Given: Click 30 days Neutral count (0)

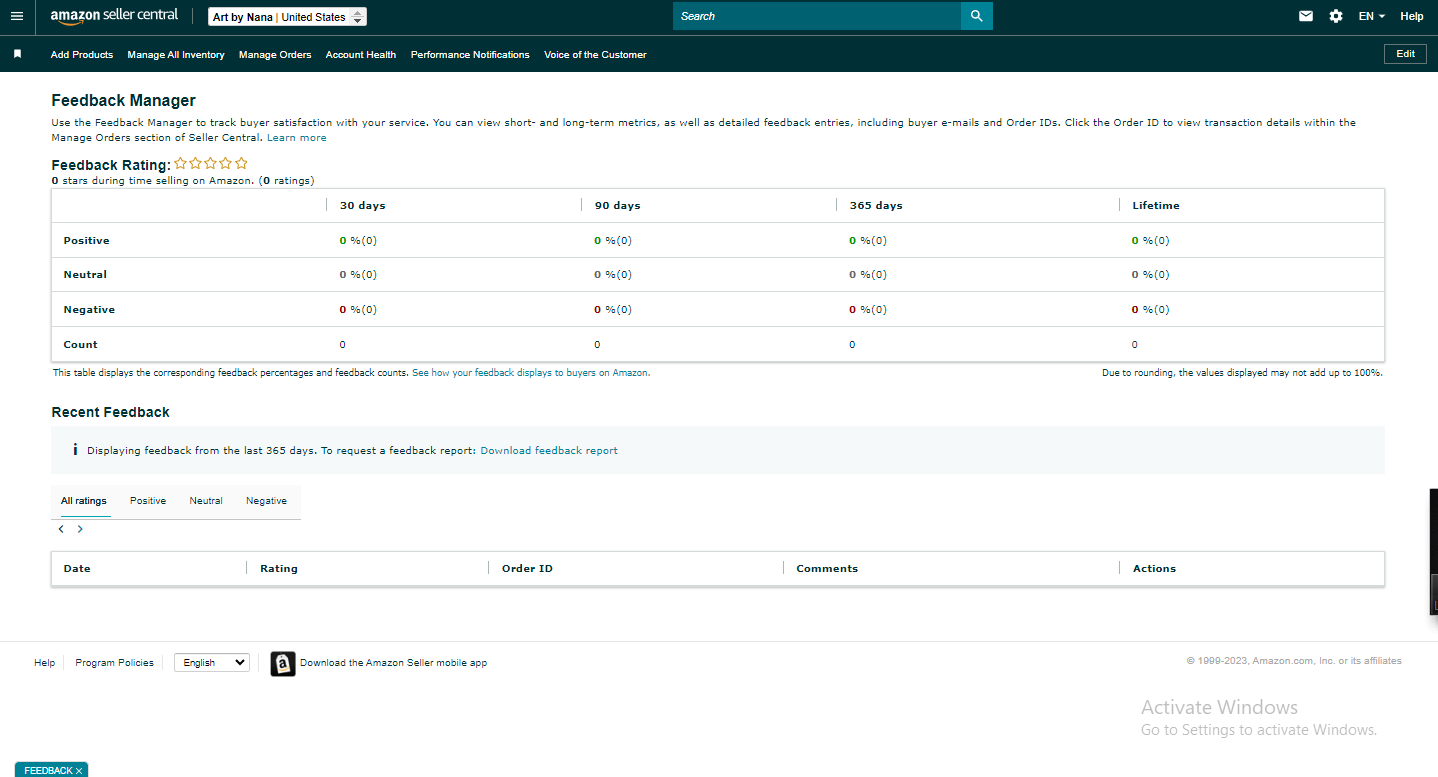Looking at the screenshot, I should coord(370,275).
